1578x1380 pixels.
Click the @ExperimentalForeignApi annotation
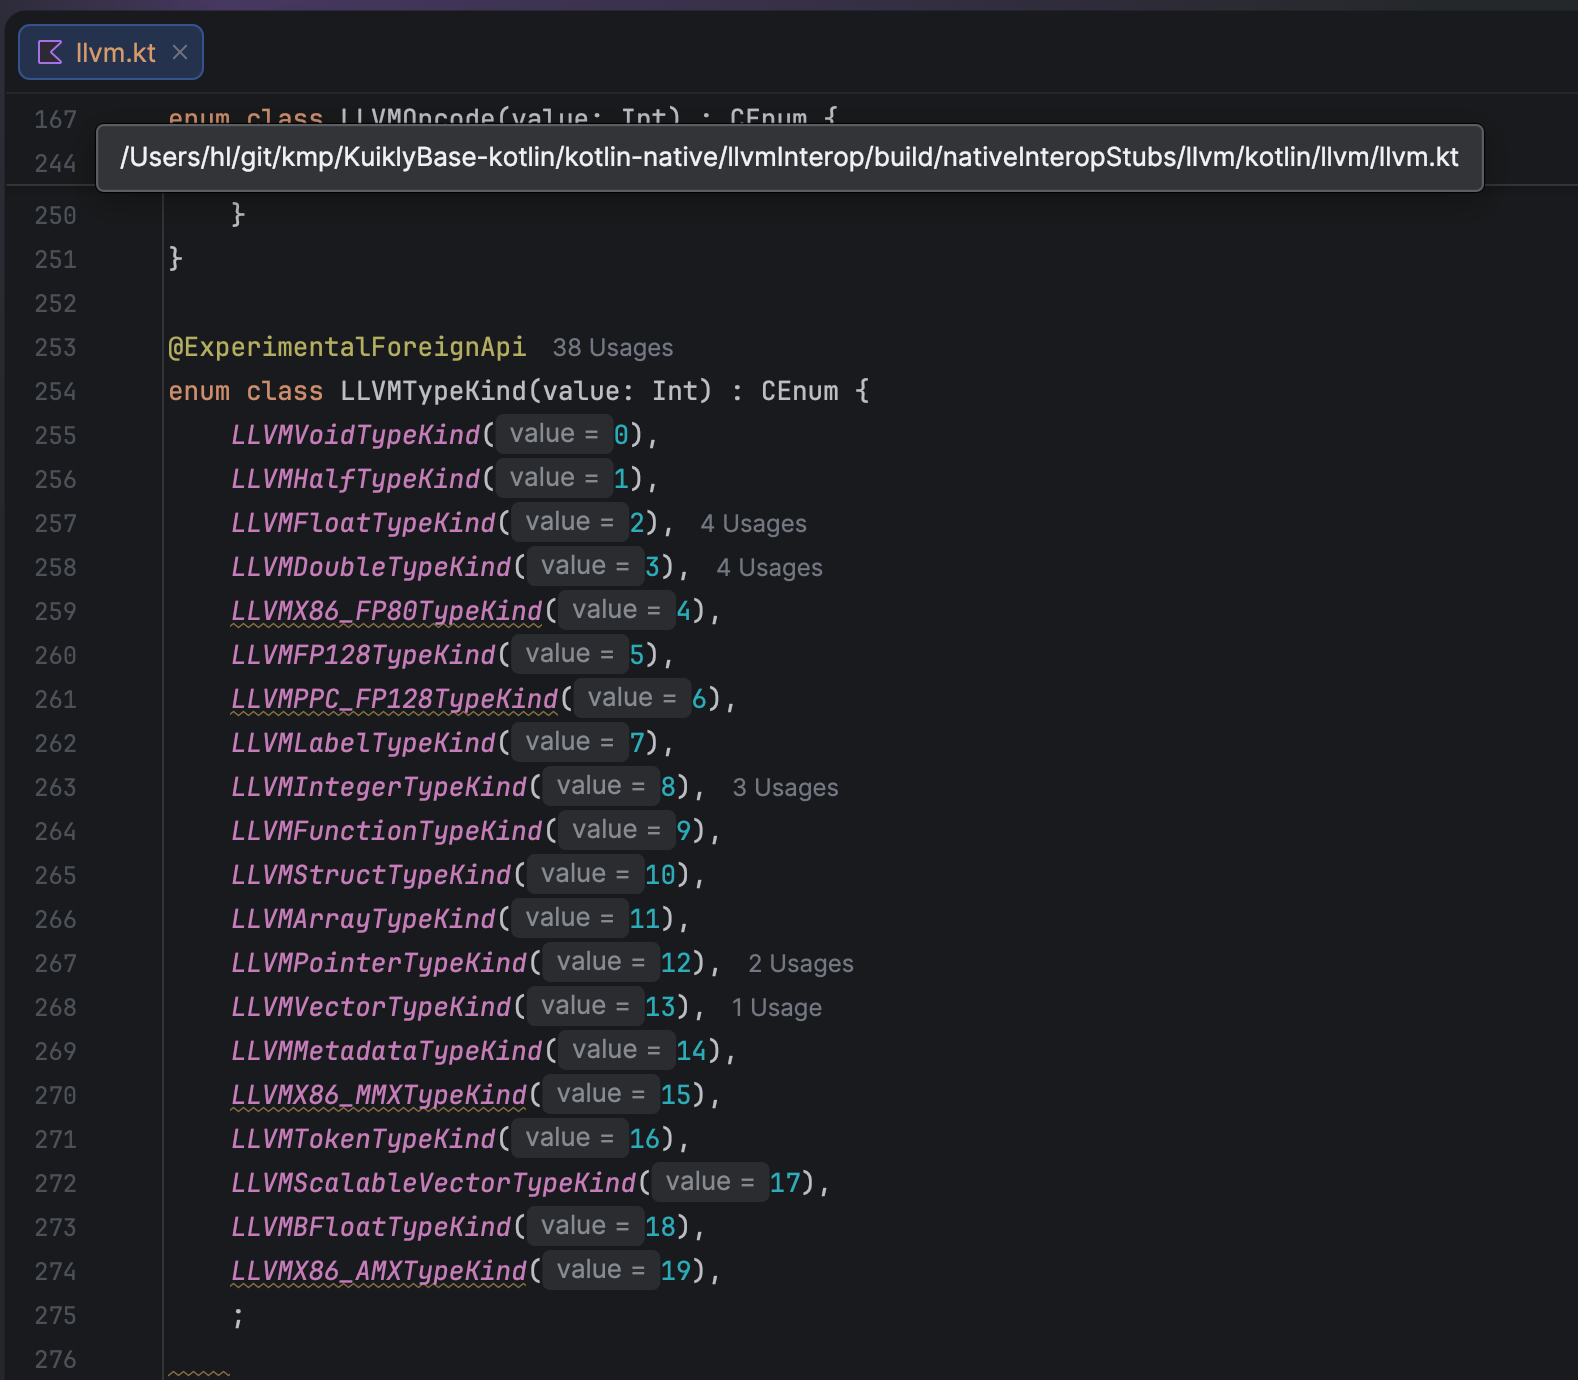point(346,348)
